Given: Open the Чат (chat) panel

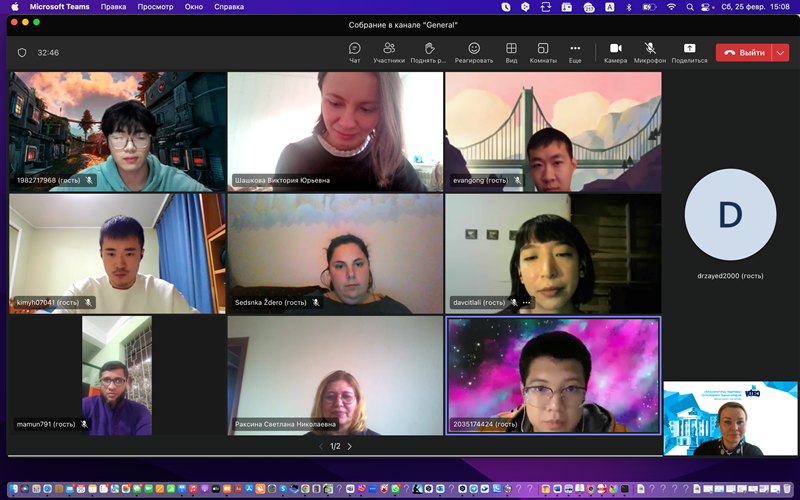Looking at the screenshot, I should tap(355, 53).
